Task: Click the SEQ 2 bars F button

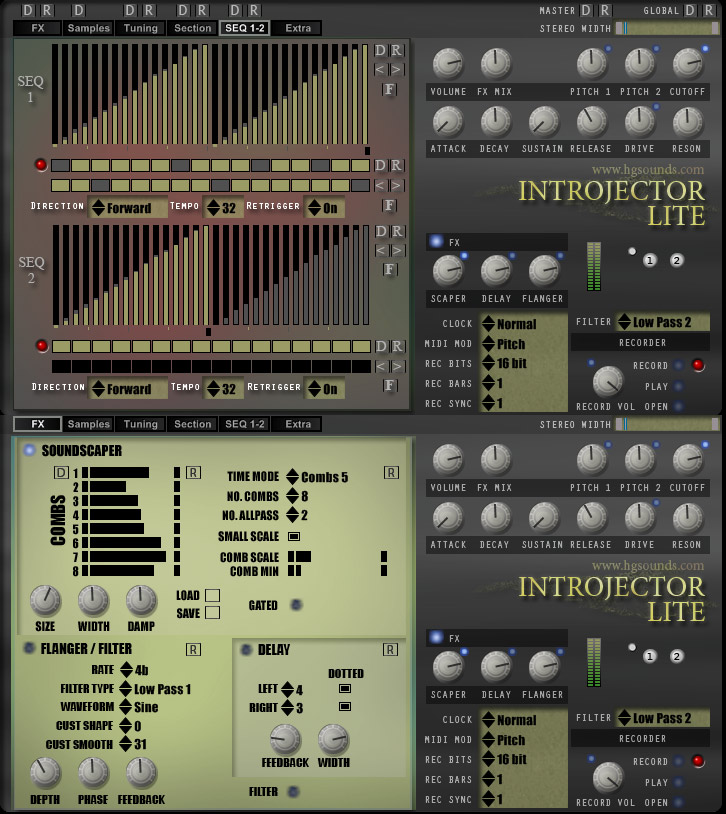Action: (x=389, y=269)
